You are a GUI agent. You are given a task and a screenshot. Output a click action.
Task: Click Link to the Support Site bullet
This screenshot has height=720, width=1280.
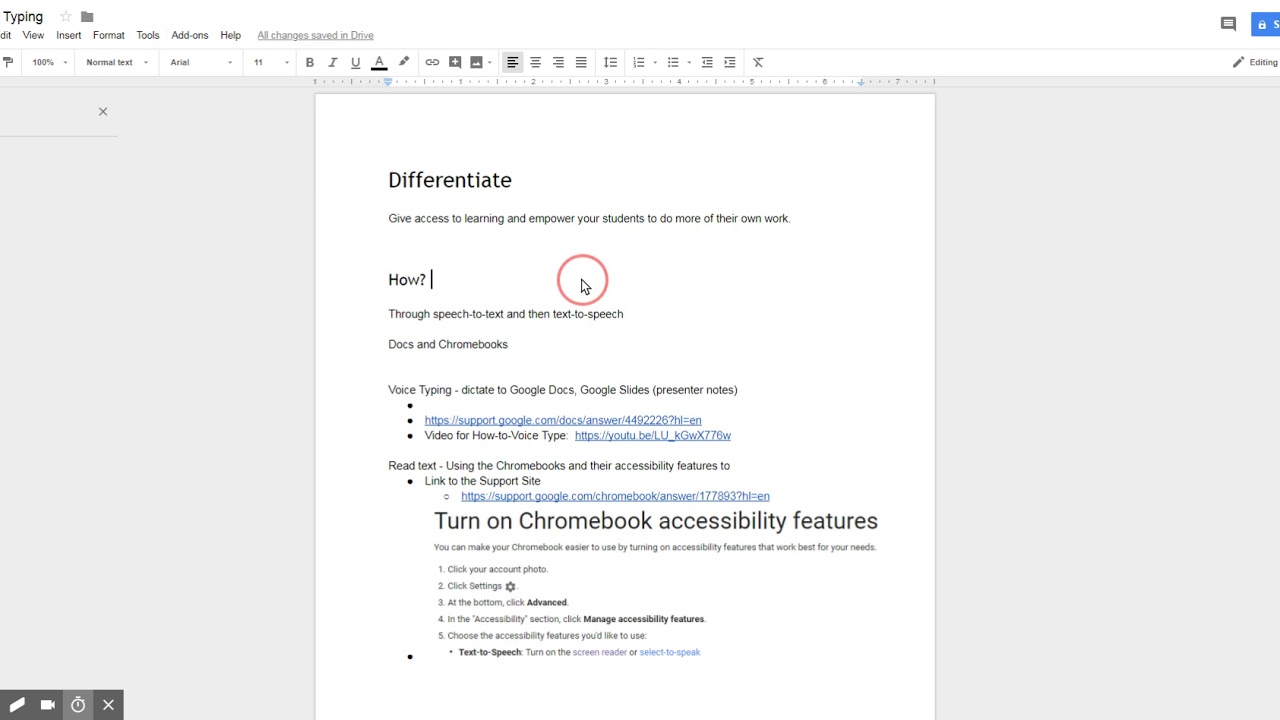pyautogui.click(x=483, y=481)
